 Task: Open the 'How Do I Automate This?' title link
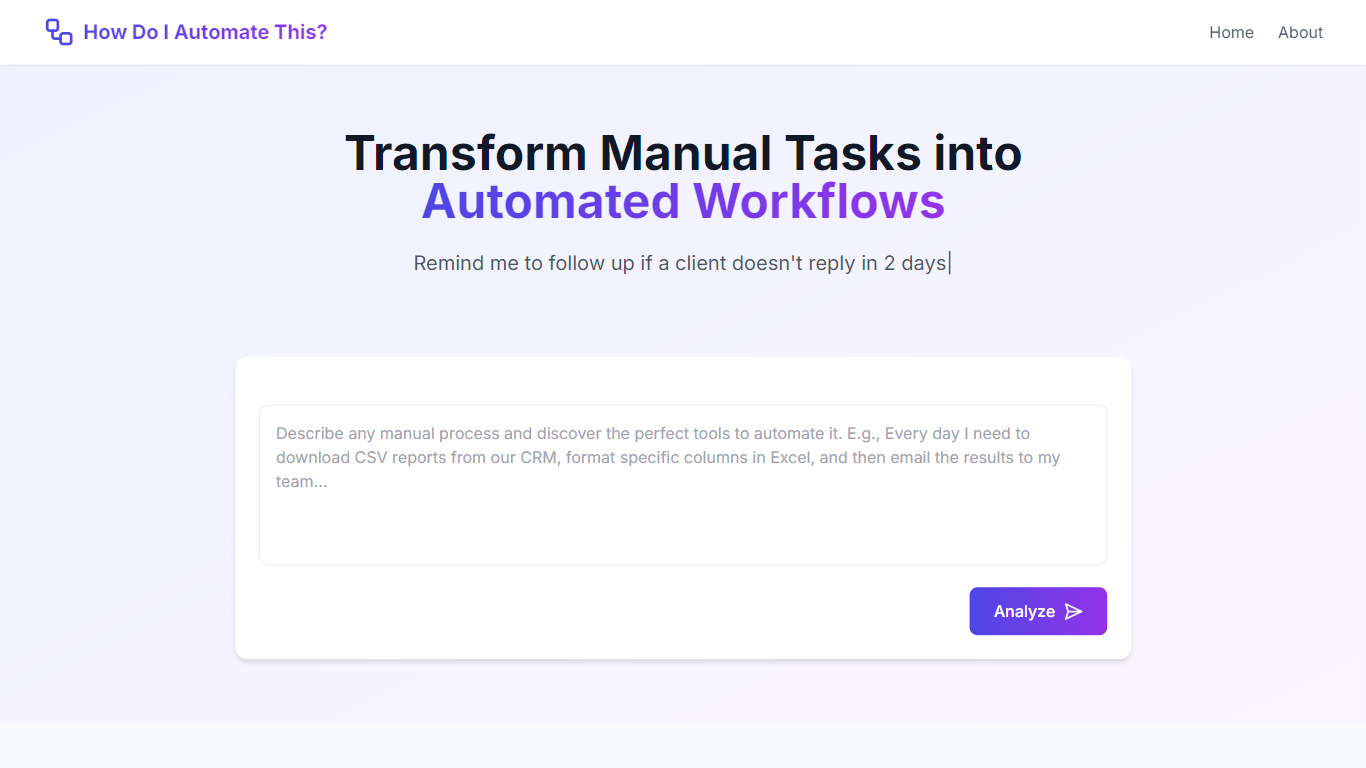coord(205,32)
